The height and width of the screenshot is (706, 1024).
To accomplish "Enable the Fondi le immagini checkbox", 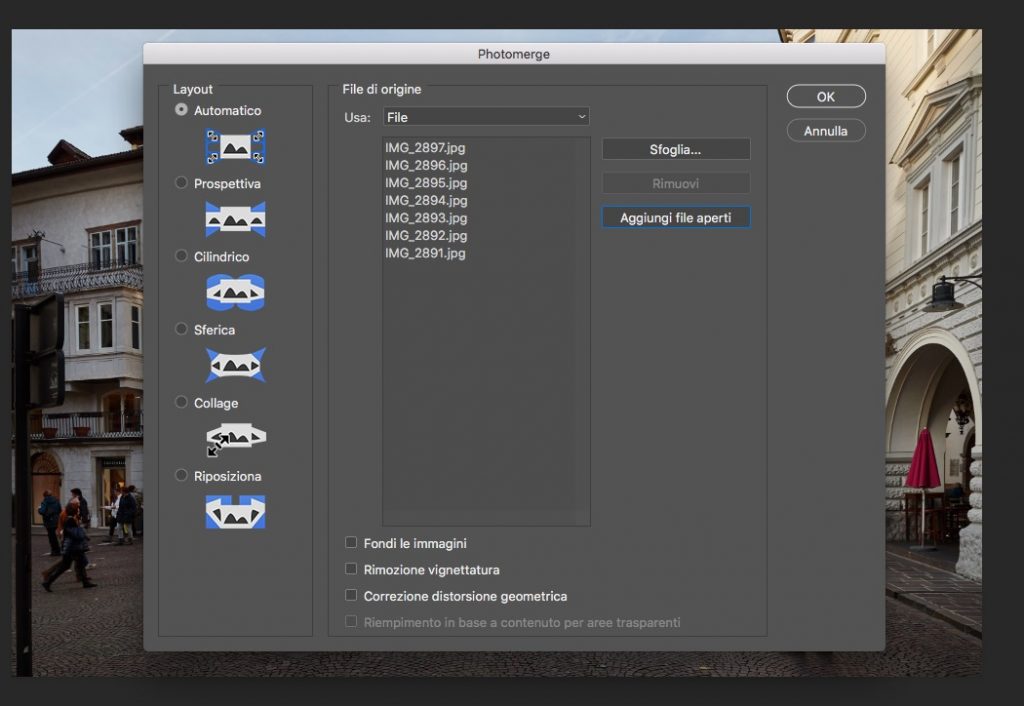I will click(x=351, y=543).
